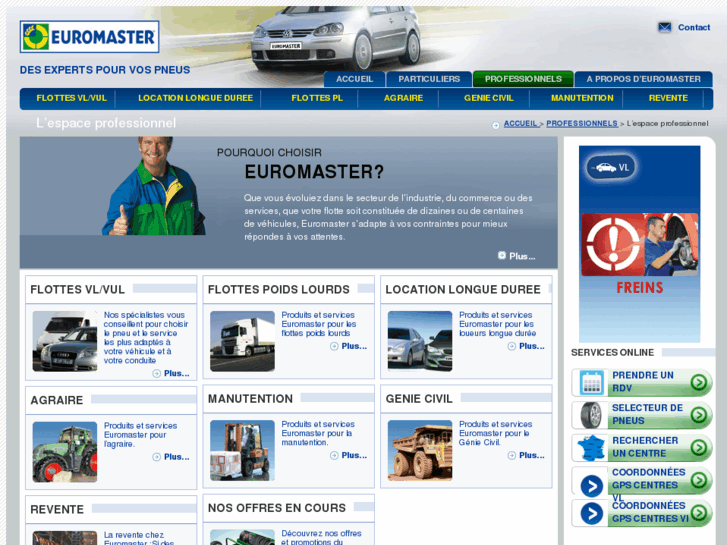Viewport: 727px width, 545px height.
Task: Click the Manutention forklift thumbnail
Action: pyautogui.click(x=242, y=450)
